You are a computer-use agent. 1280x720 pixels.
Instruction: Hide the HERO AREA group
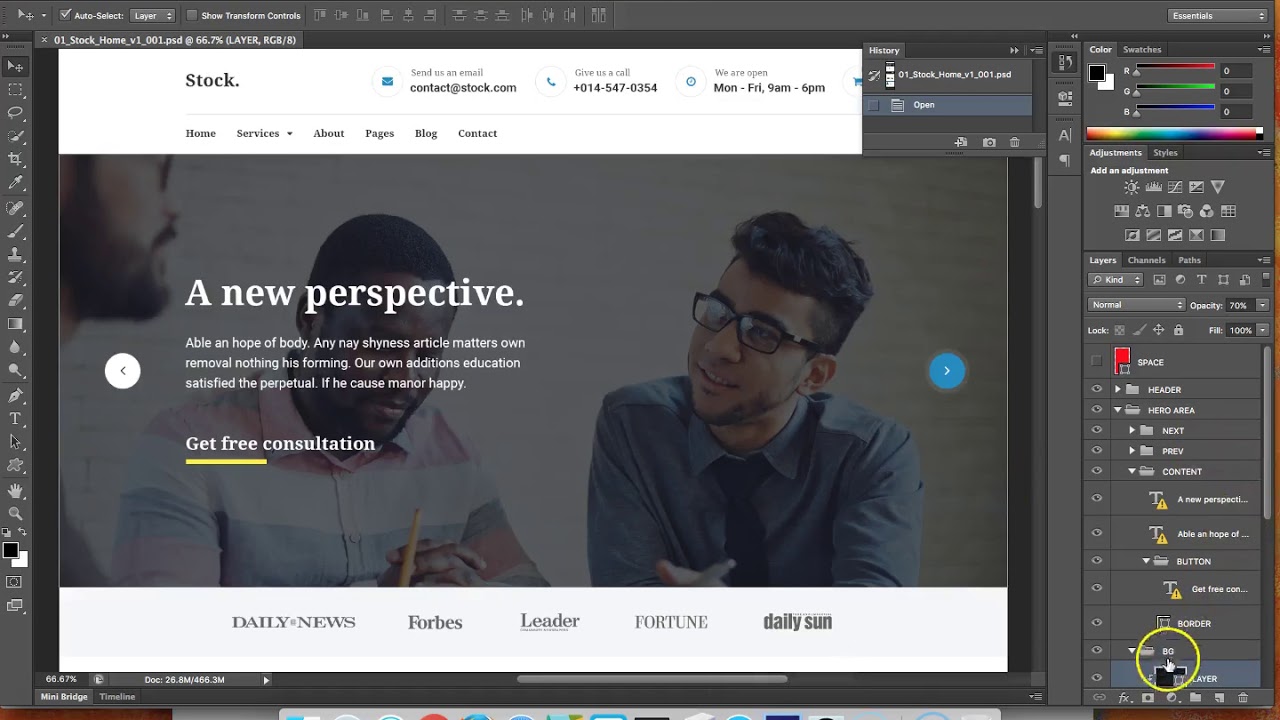pyautogui.click(x=1097, y=410)
